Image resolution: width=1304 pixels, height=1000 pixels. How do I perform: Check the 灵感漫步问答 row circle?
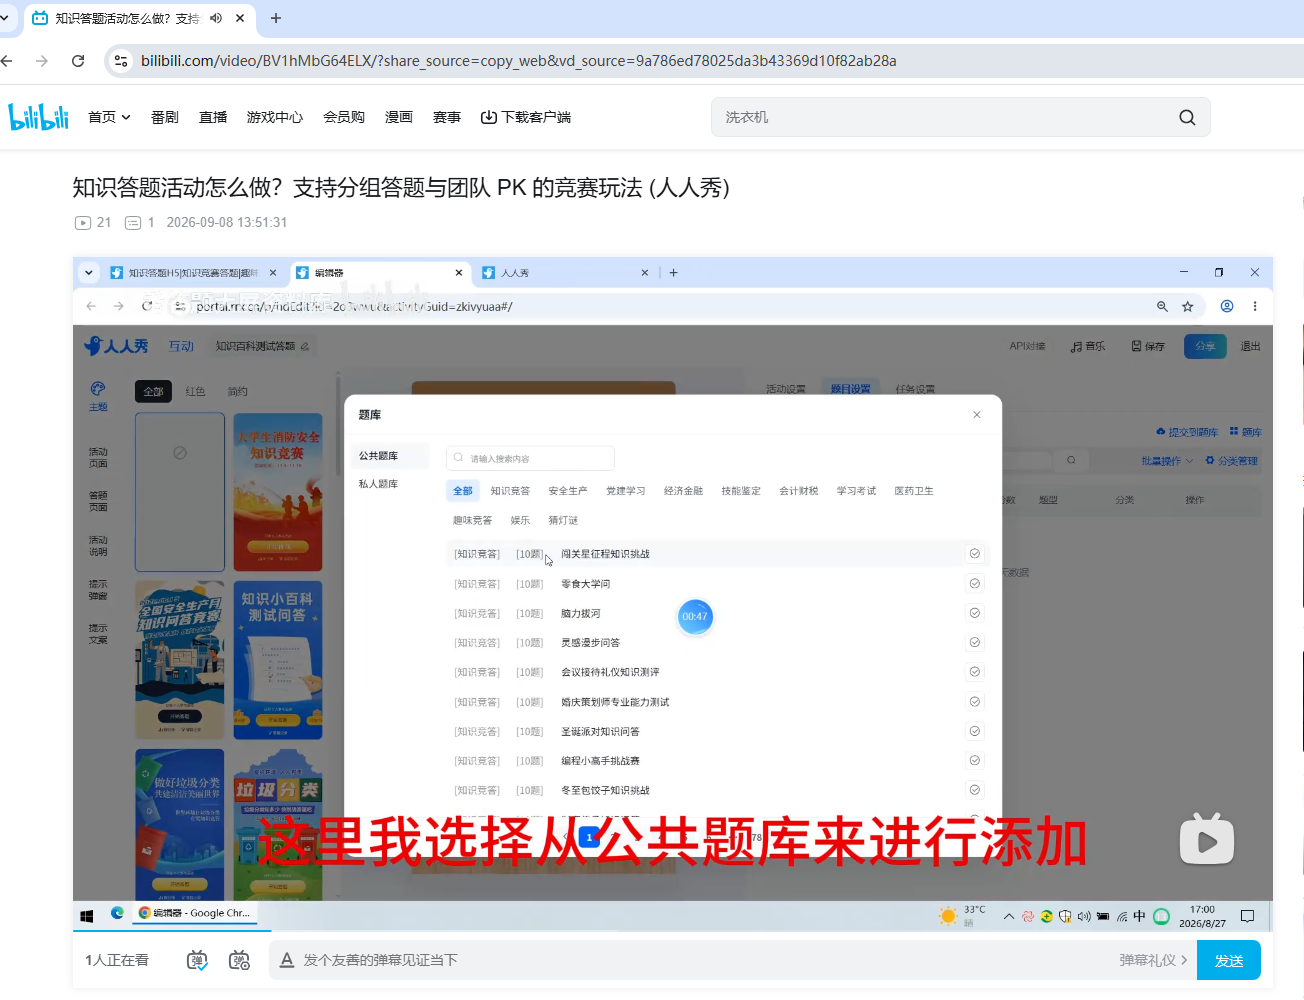975,642
